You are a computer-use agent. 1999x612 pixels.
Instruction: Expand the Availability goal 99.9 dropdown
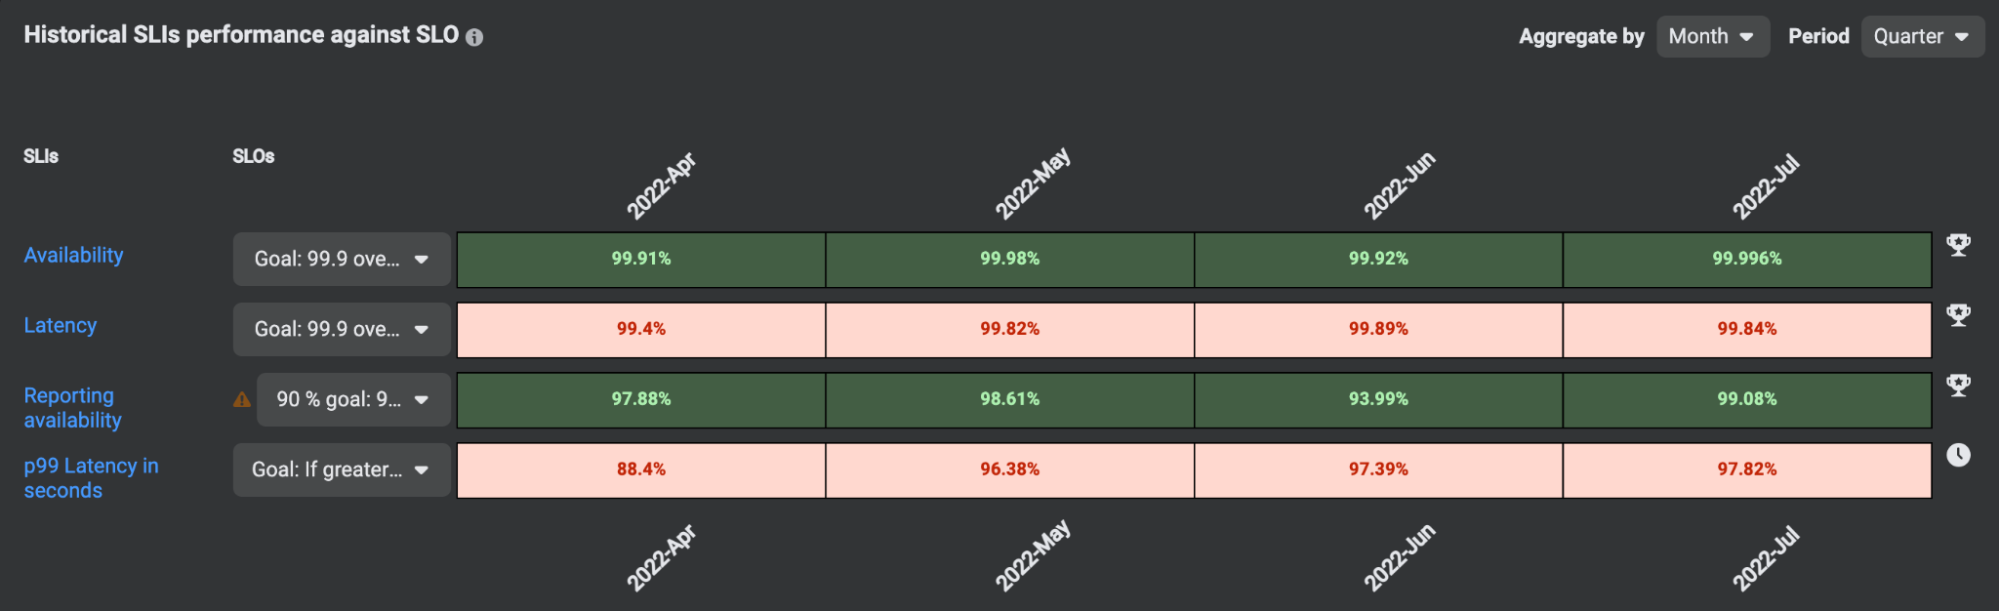tap(340, 259)
